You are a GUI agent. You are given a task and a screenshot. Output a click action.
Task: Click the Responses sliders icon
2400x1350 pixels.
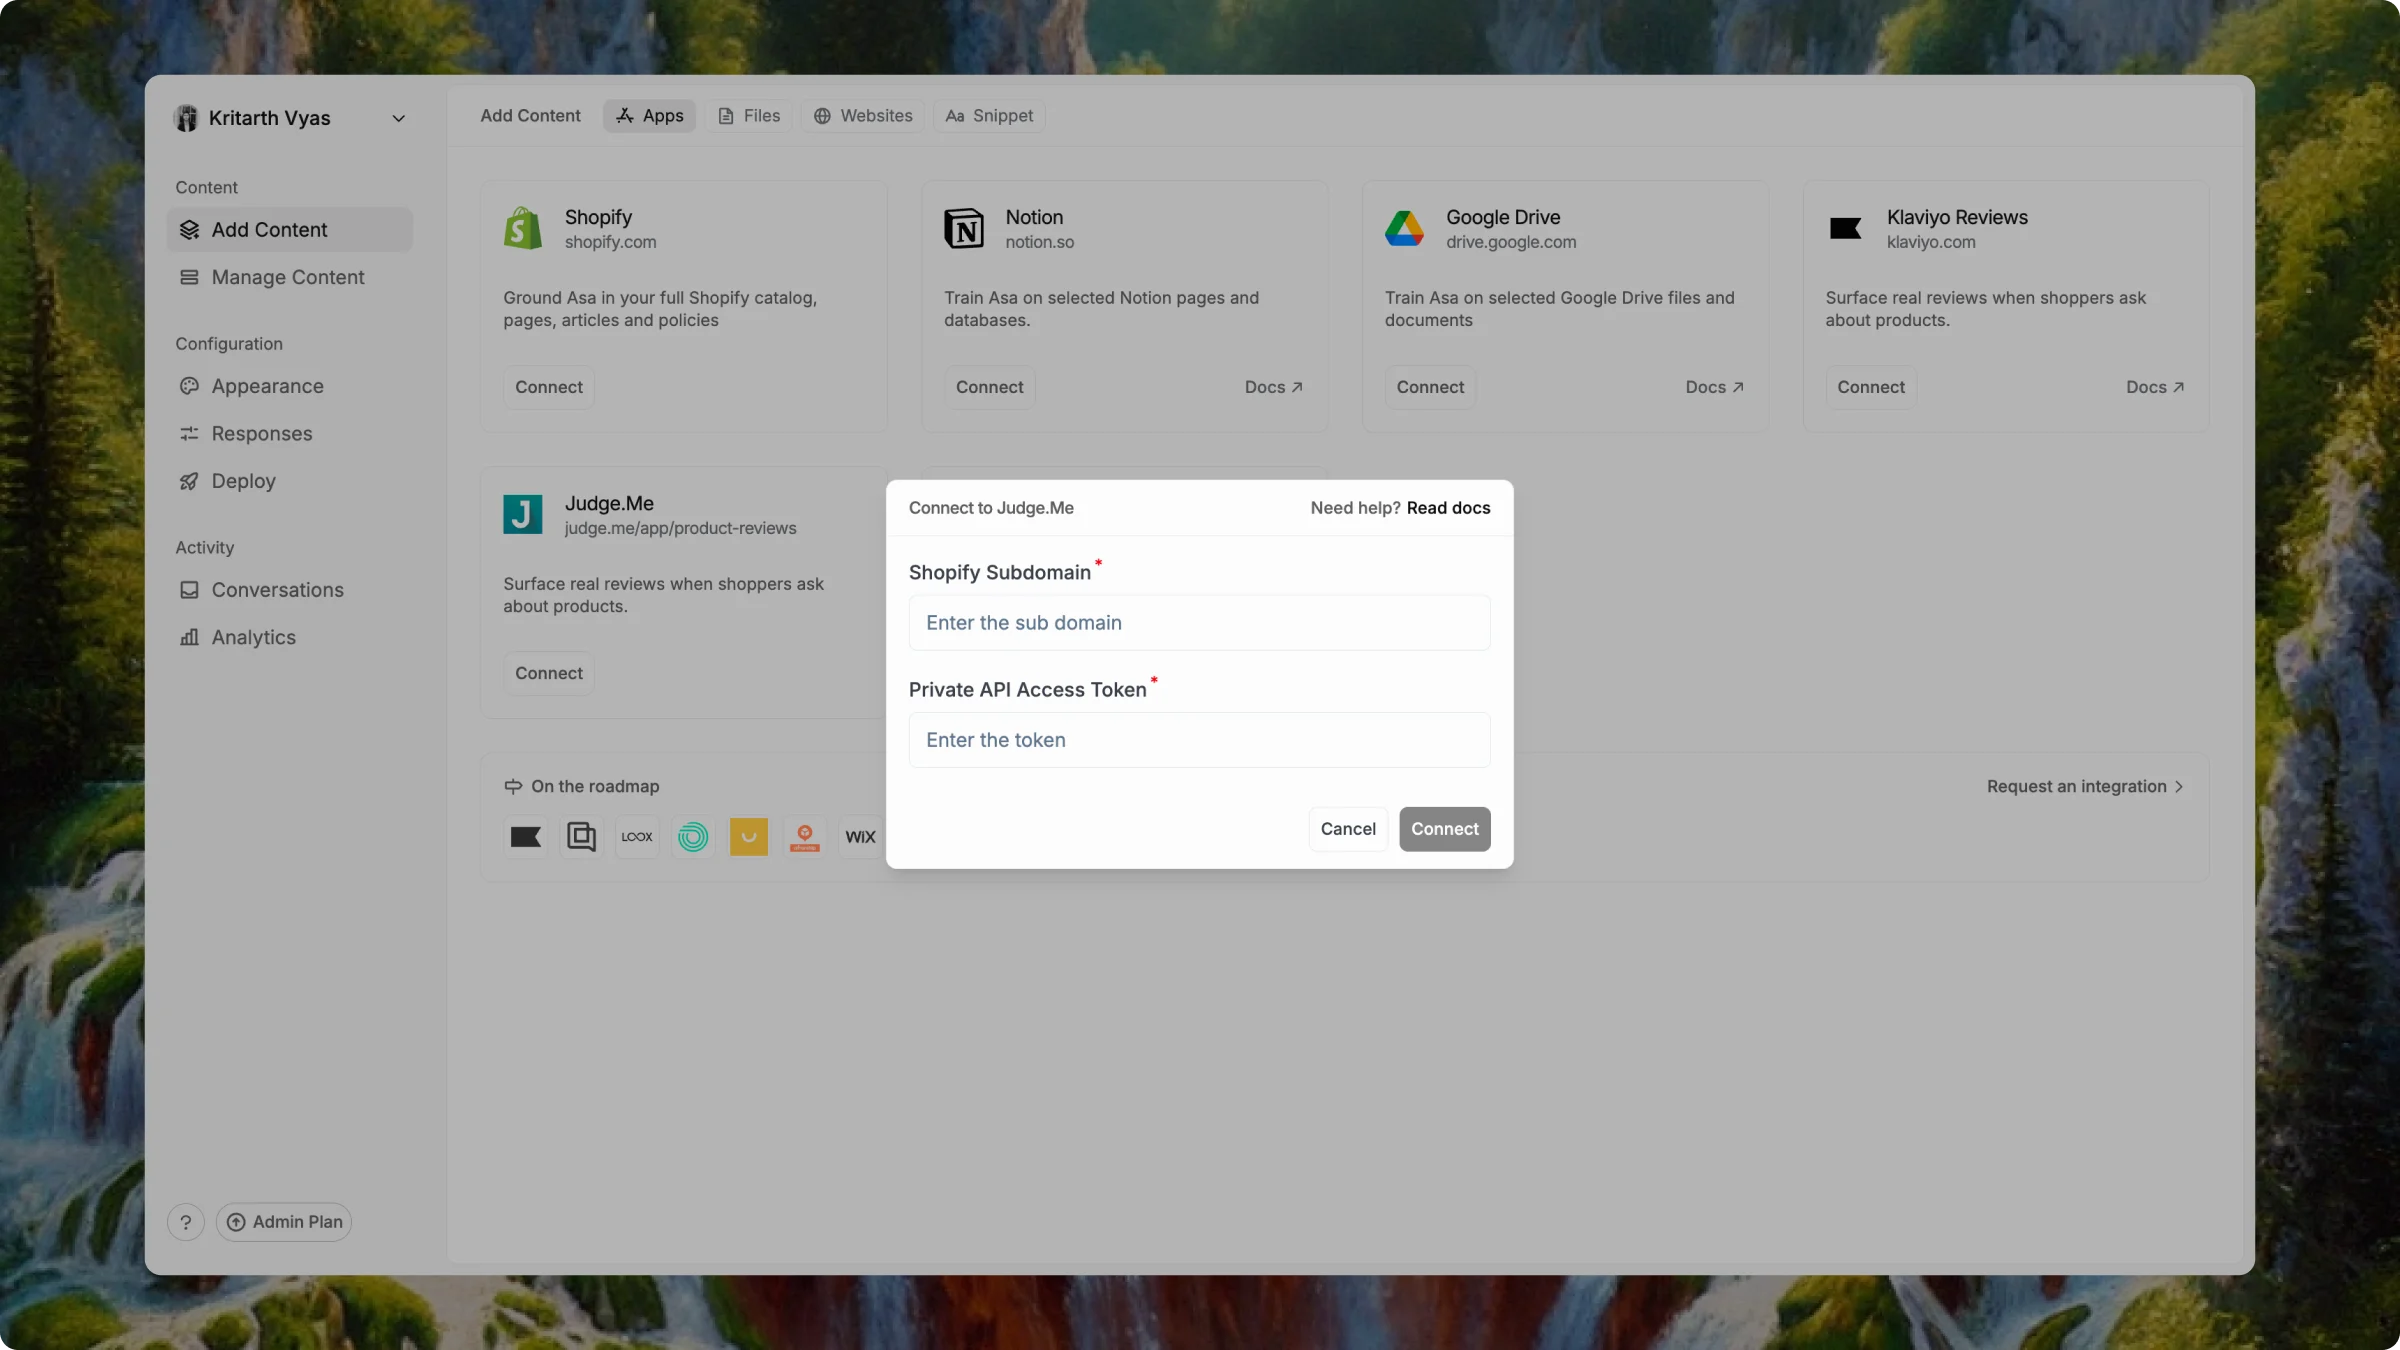coord(189,433)
